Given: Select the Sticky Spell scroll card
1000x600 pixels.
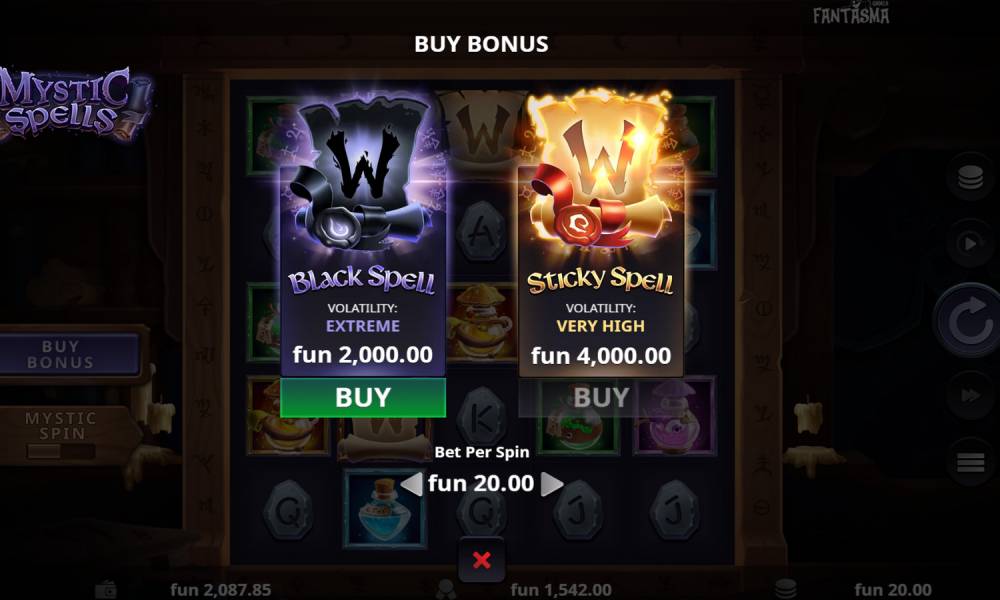Looking at the screenshot, I should (x=601, y=236).
